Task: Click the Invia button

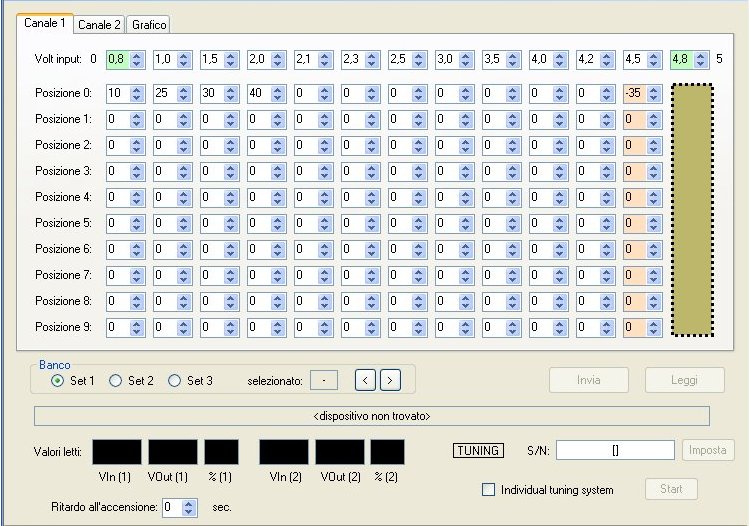Action: coord(588,380)
